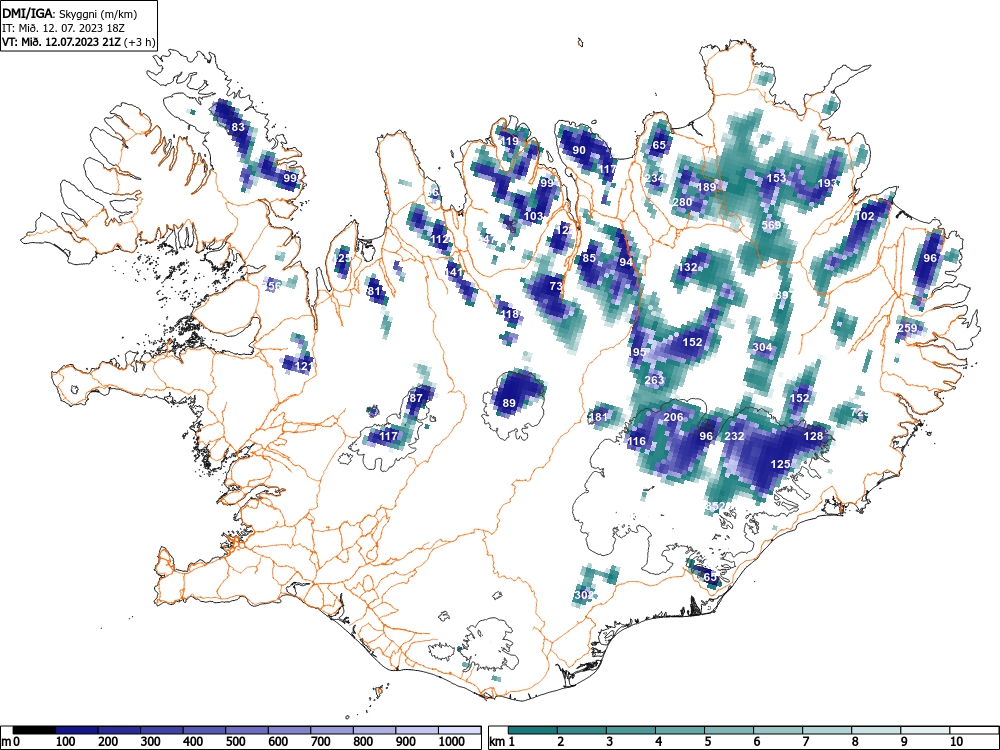This screenshot has height=750, width=1000.
Task: Select the teal swatch between 4 and 5 km
Action: 680,730
